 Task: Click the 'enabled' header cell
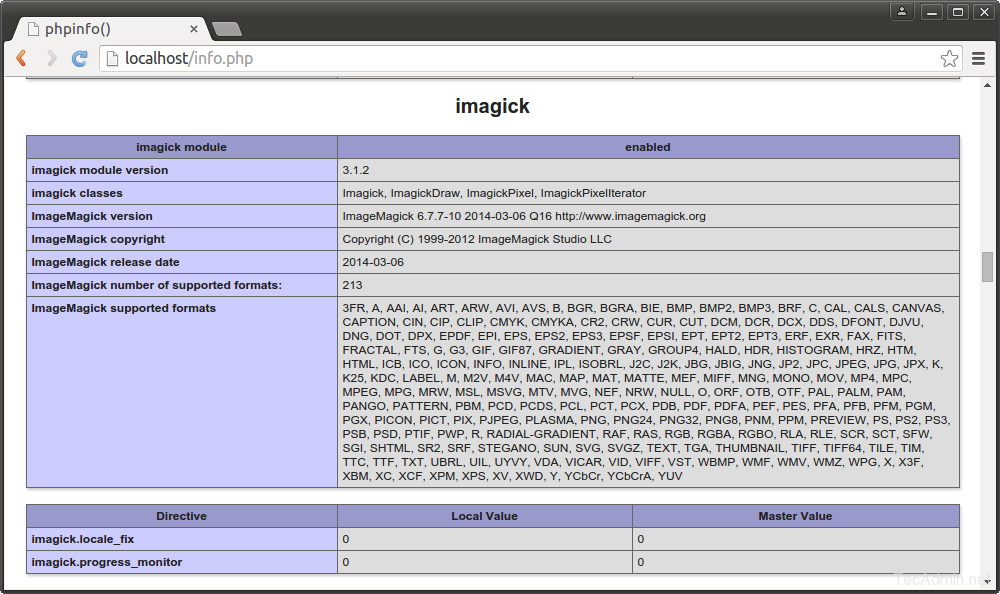(x=648, y=147)
